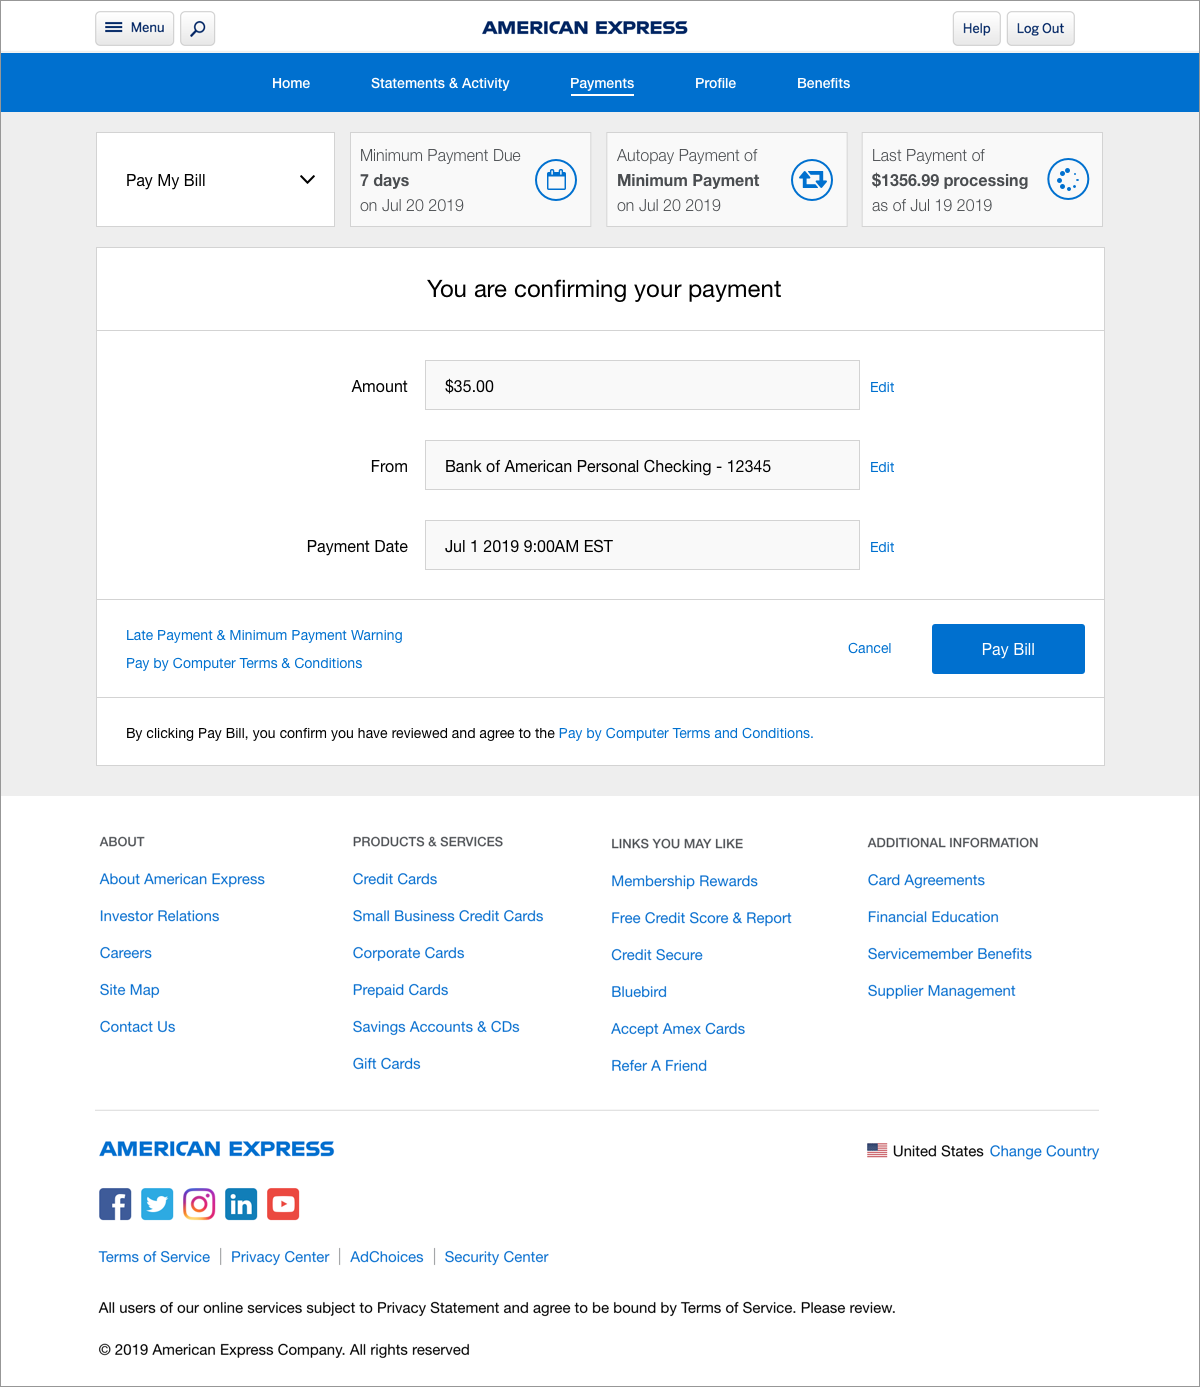Click Change Country link
The image size is (1200, 1388).
pyautogui.click(x=1044, y=1151)
